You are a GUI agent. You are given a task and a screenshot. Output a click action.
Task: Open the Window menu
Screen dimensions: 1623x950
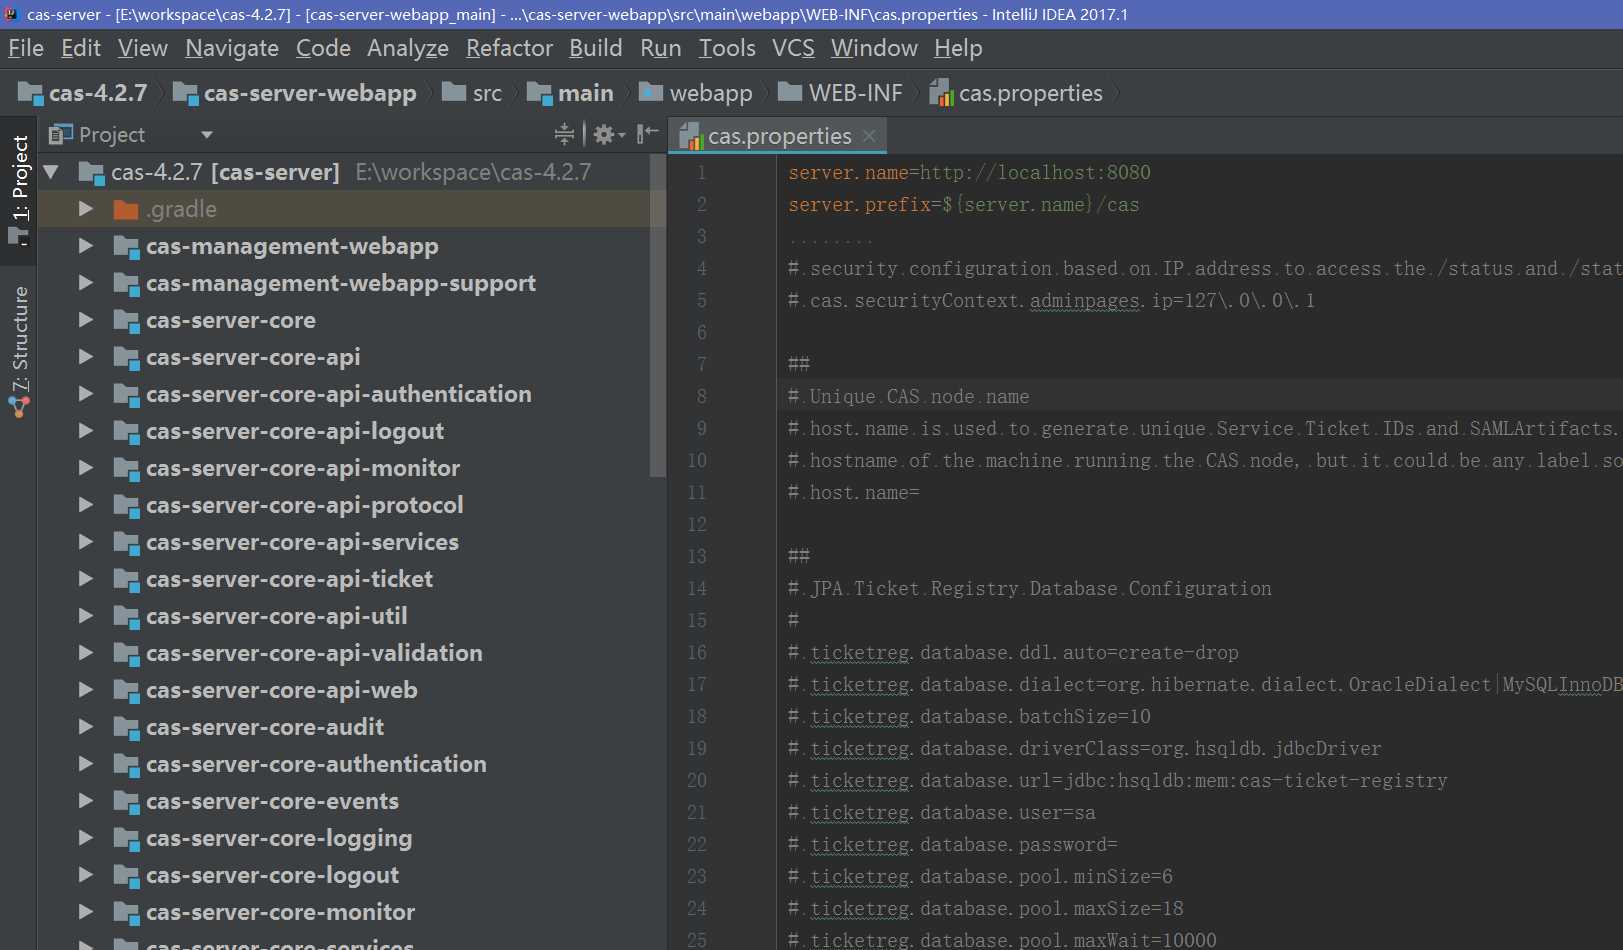874,48
